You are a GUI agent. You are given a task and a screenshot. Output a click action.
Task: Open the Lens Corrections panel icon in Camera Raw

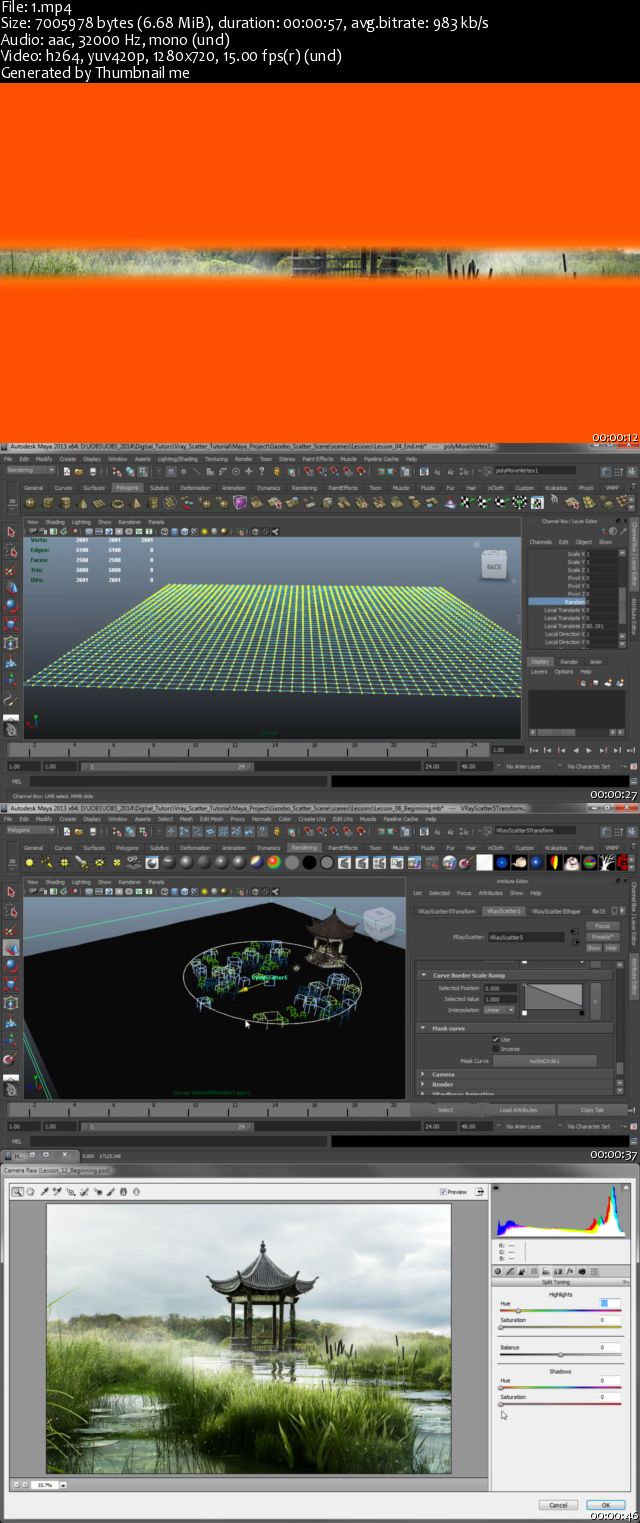(558, 1271)
